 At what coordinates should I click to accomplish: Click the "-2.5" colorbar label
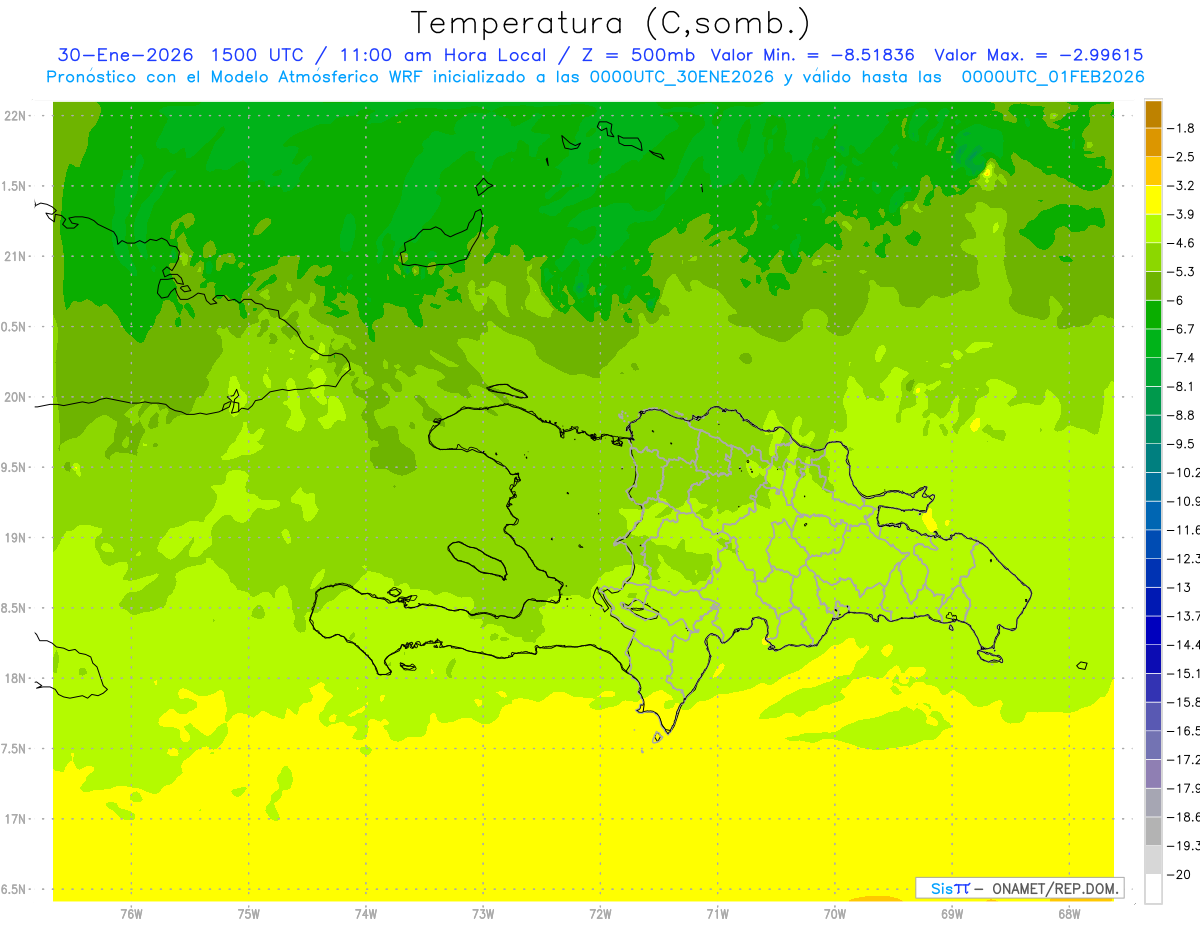tap(1181, 157)
